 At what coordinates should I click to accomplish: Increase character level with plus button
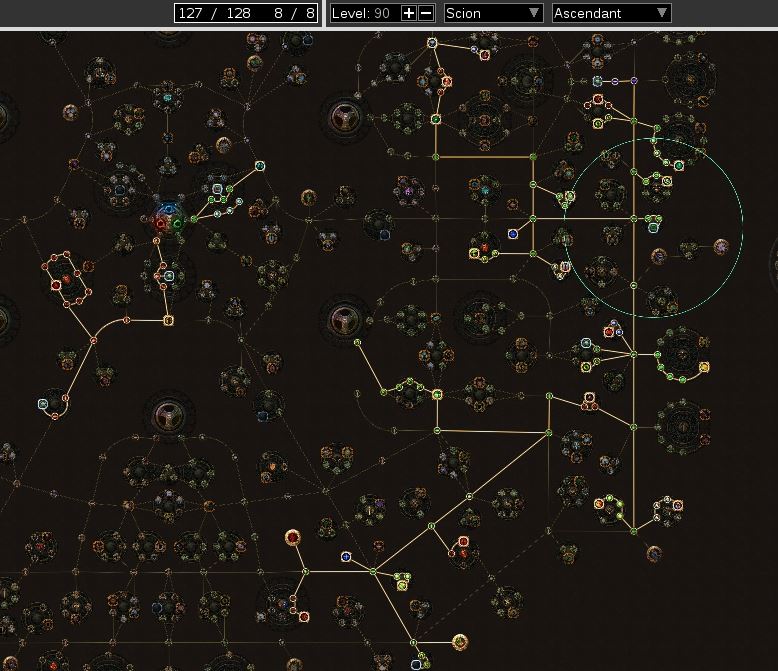coord(408,13)
